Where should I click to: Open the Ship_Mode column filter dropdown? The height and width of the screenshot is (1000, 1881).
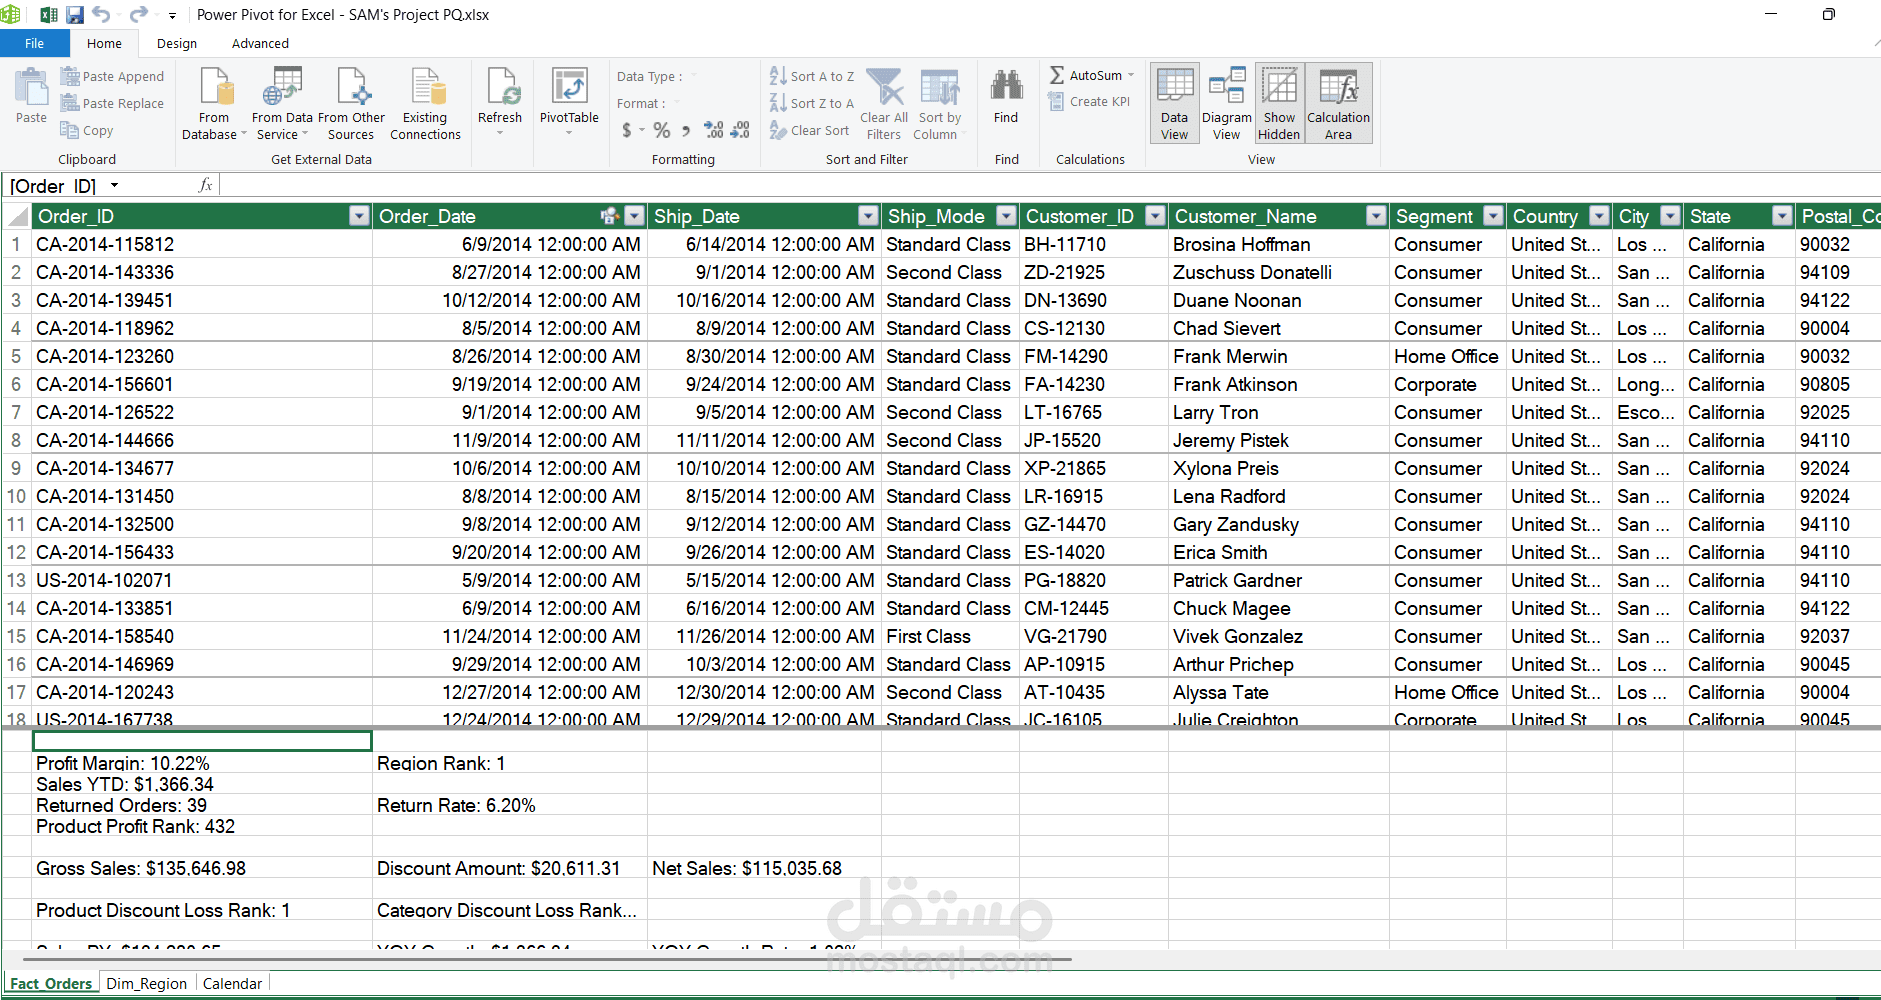click(x=1006, y=216)
